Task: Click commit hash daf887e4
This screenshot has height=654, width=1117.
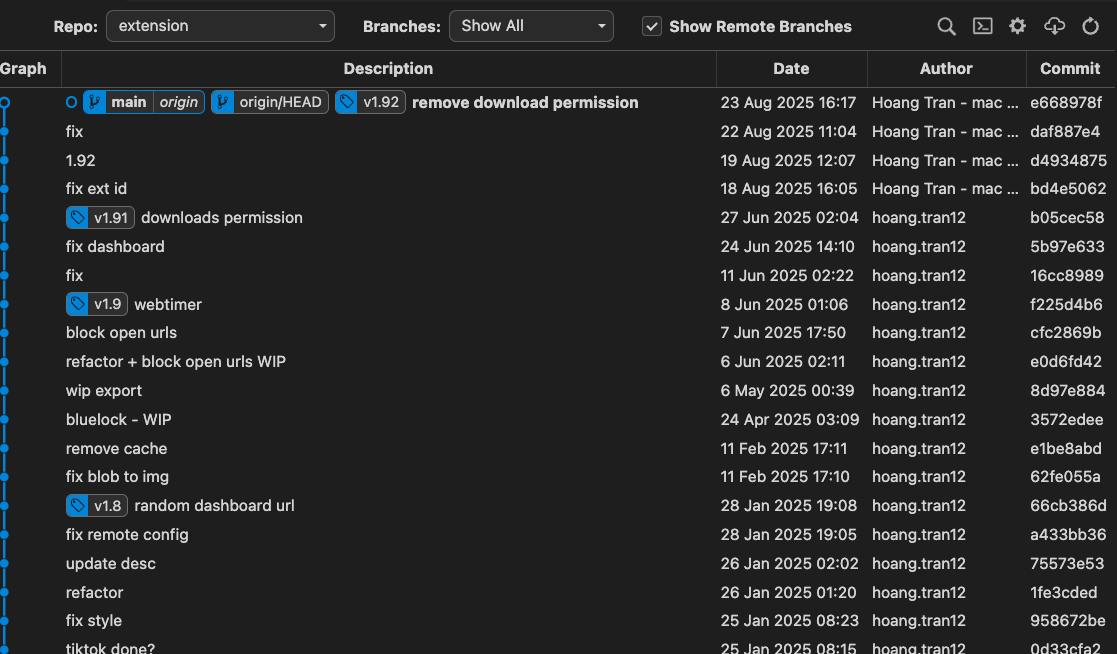Action: coord(1065,132)
